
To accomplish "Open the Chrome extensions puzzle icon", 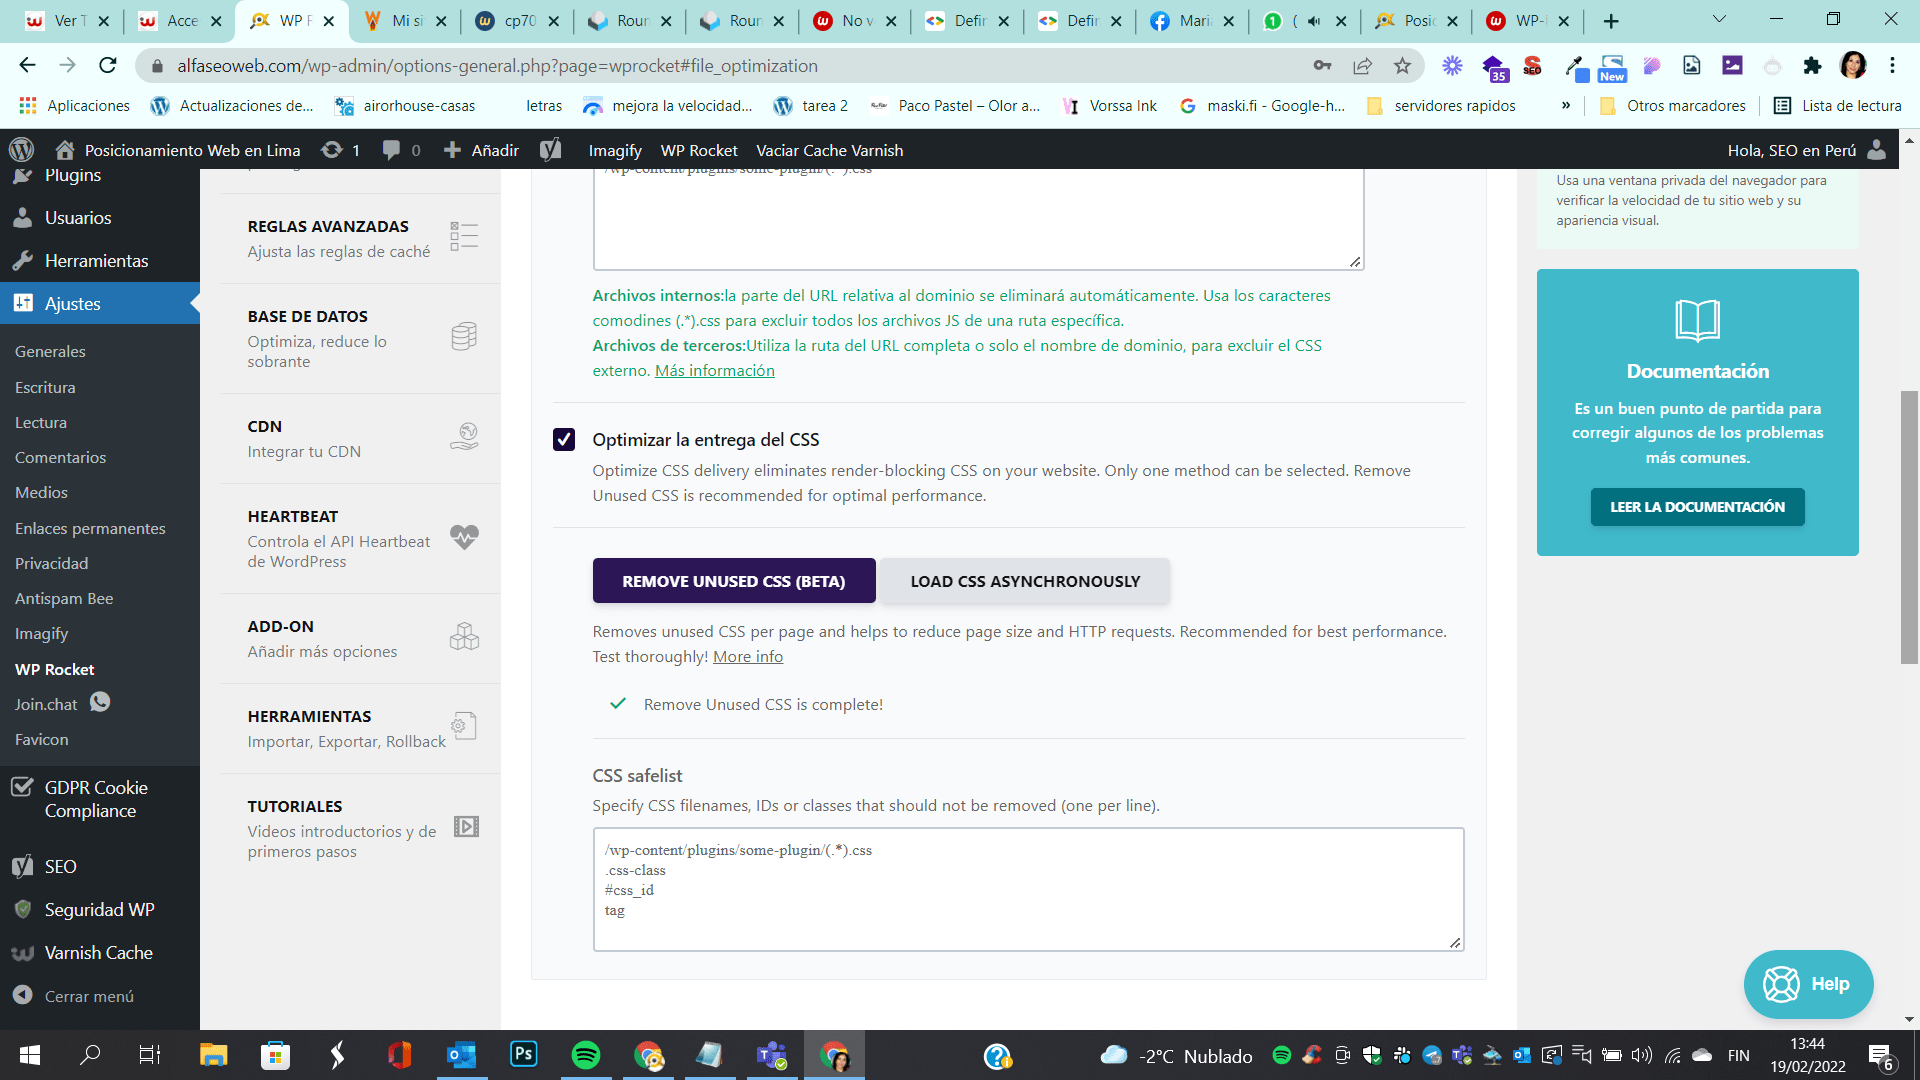I will coord(1812,66).
